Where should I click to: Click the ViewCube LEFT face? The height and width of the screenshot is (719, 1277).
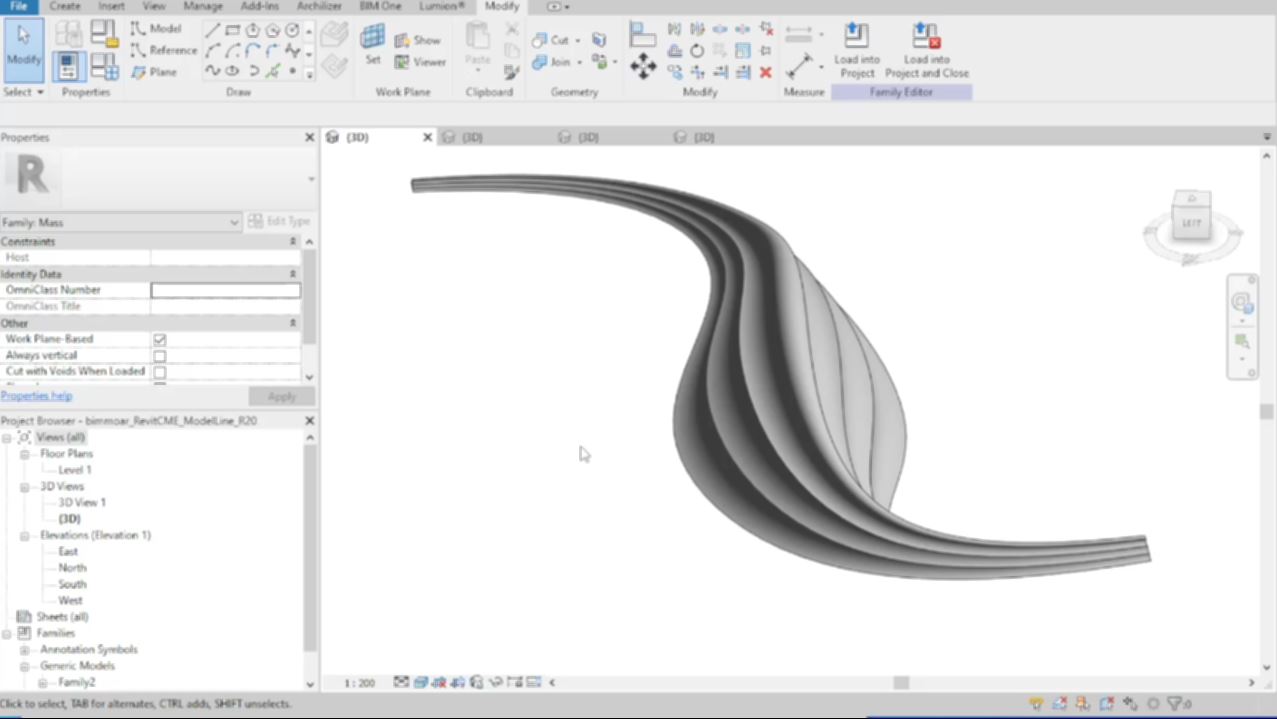pyautogui.click(x=1191, y=222)
